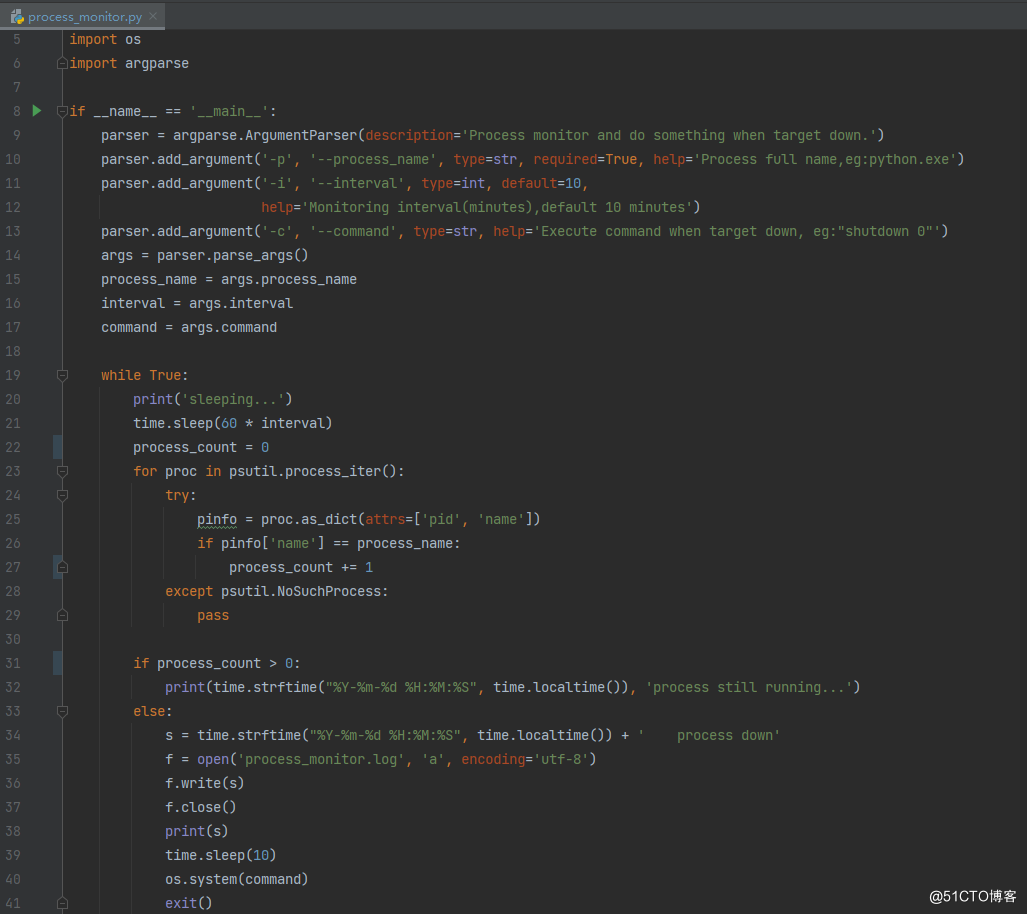Click the 'import argparse' statement

(x=129, y=64)
